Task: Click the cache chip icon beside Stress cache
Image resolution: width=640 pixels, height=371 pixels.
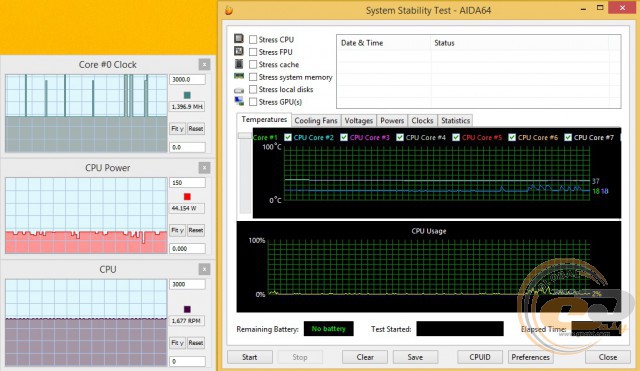Action: [x=239, y=64]
